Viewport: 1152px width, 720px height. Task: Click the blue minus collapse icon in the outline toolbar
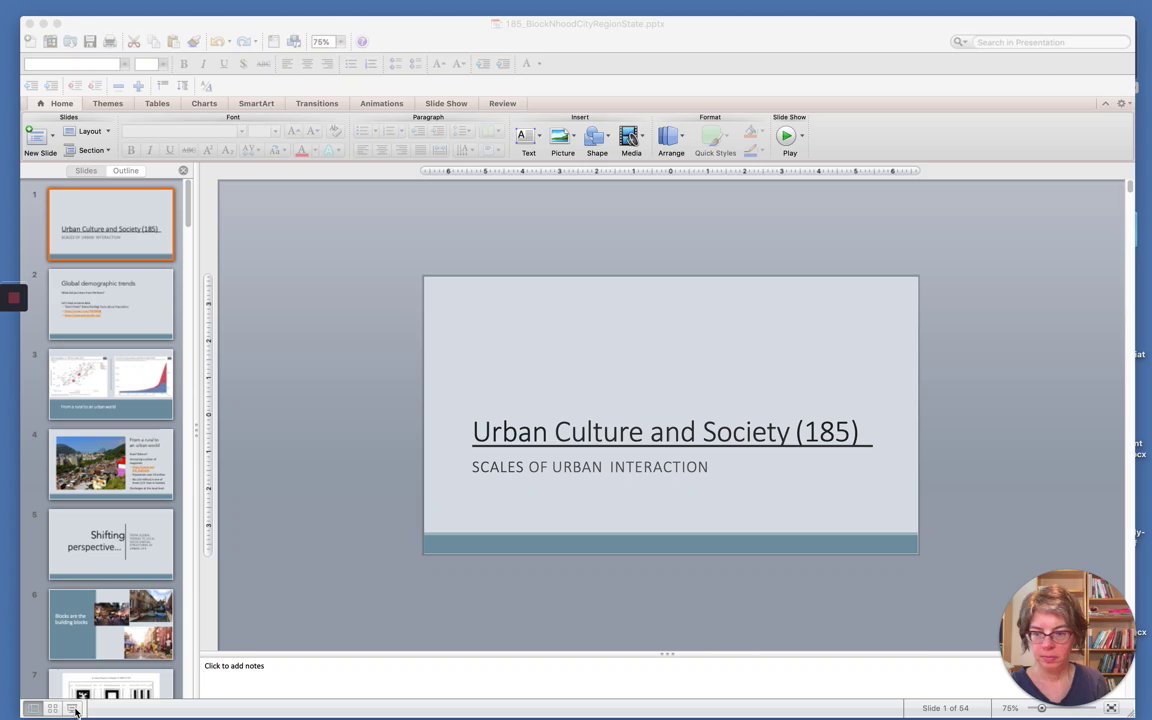pyautogui.click(x=118, y=86)
